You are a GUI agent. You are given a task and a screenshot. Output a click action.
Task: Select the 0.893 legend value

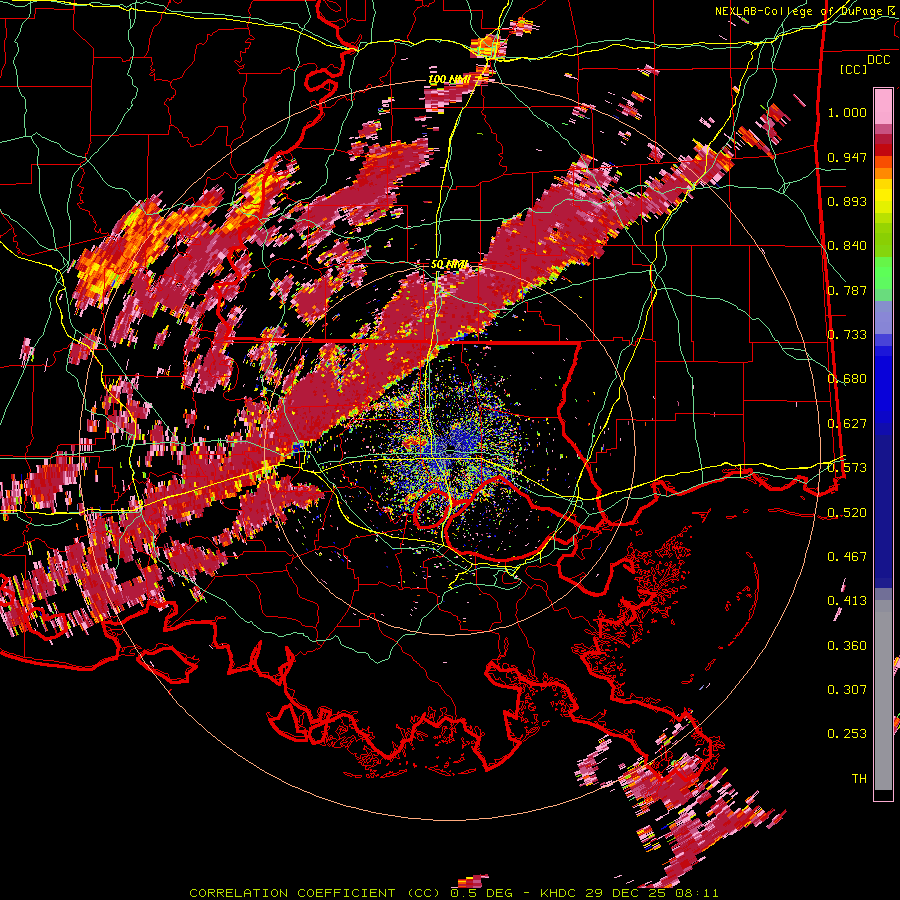pos(847,201)
